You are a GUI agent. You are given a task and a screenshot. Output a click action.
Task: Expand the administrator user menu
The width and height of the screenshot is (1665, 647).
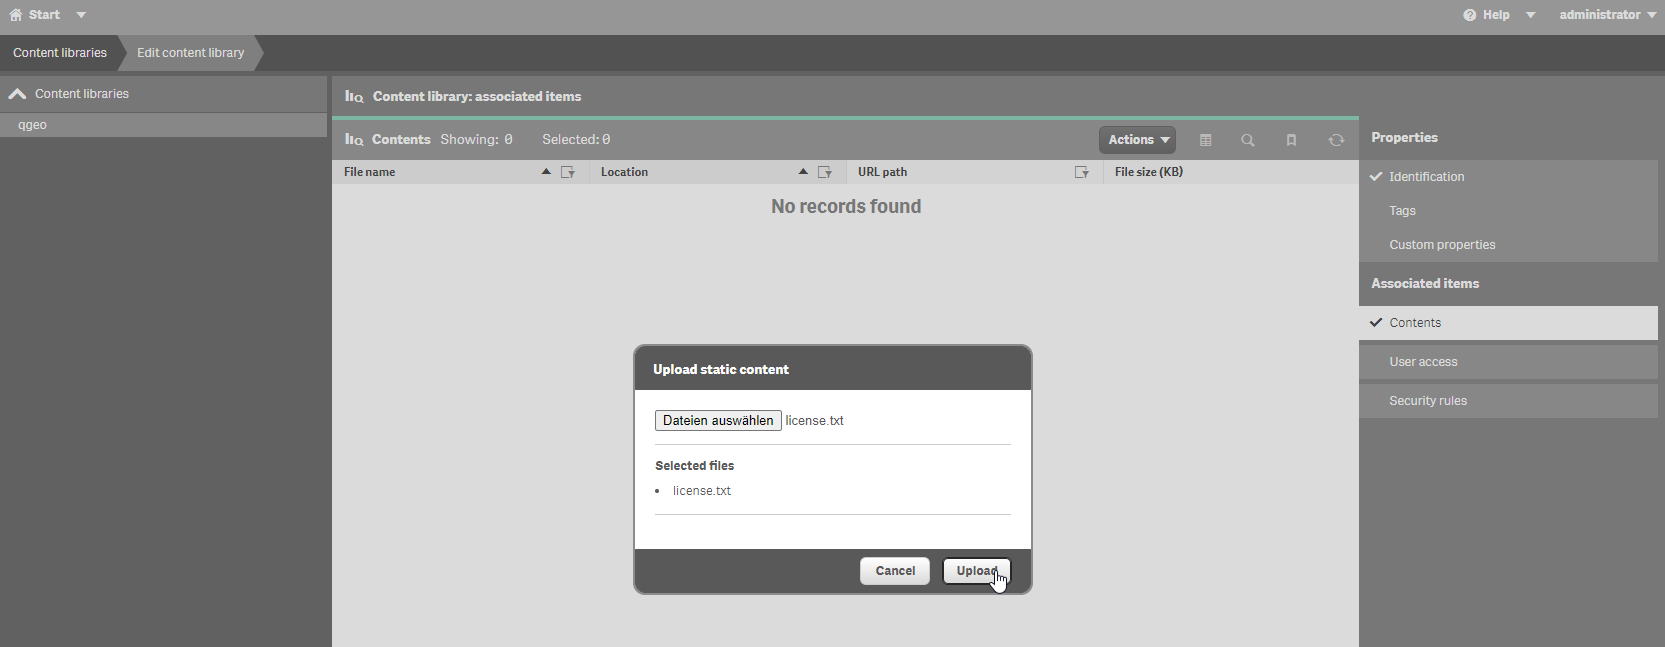(1607, 15)
